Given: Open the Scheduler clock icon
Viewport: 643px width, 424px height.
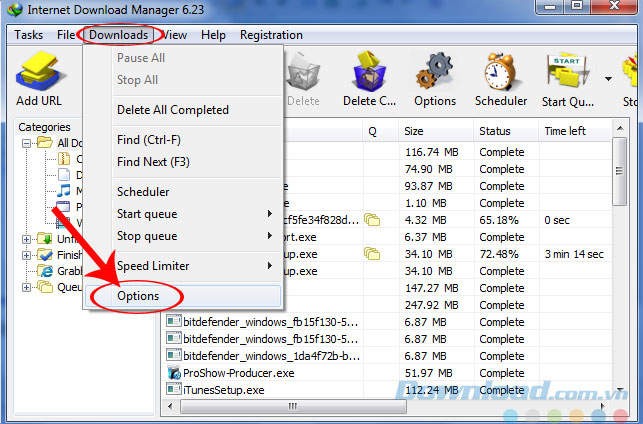Looking at the screenshot, I should click(x=500, y=72).
